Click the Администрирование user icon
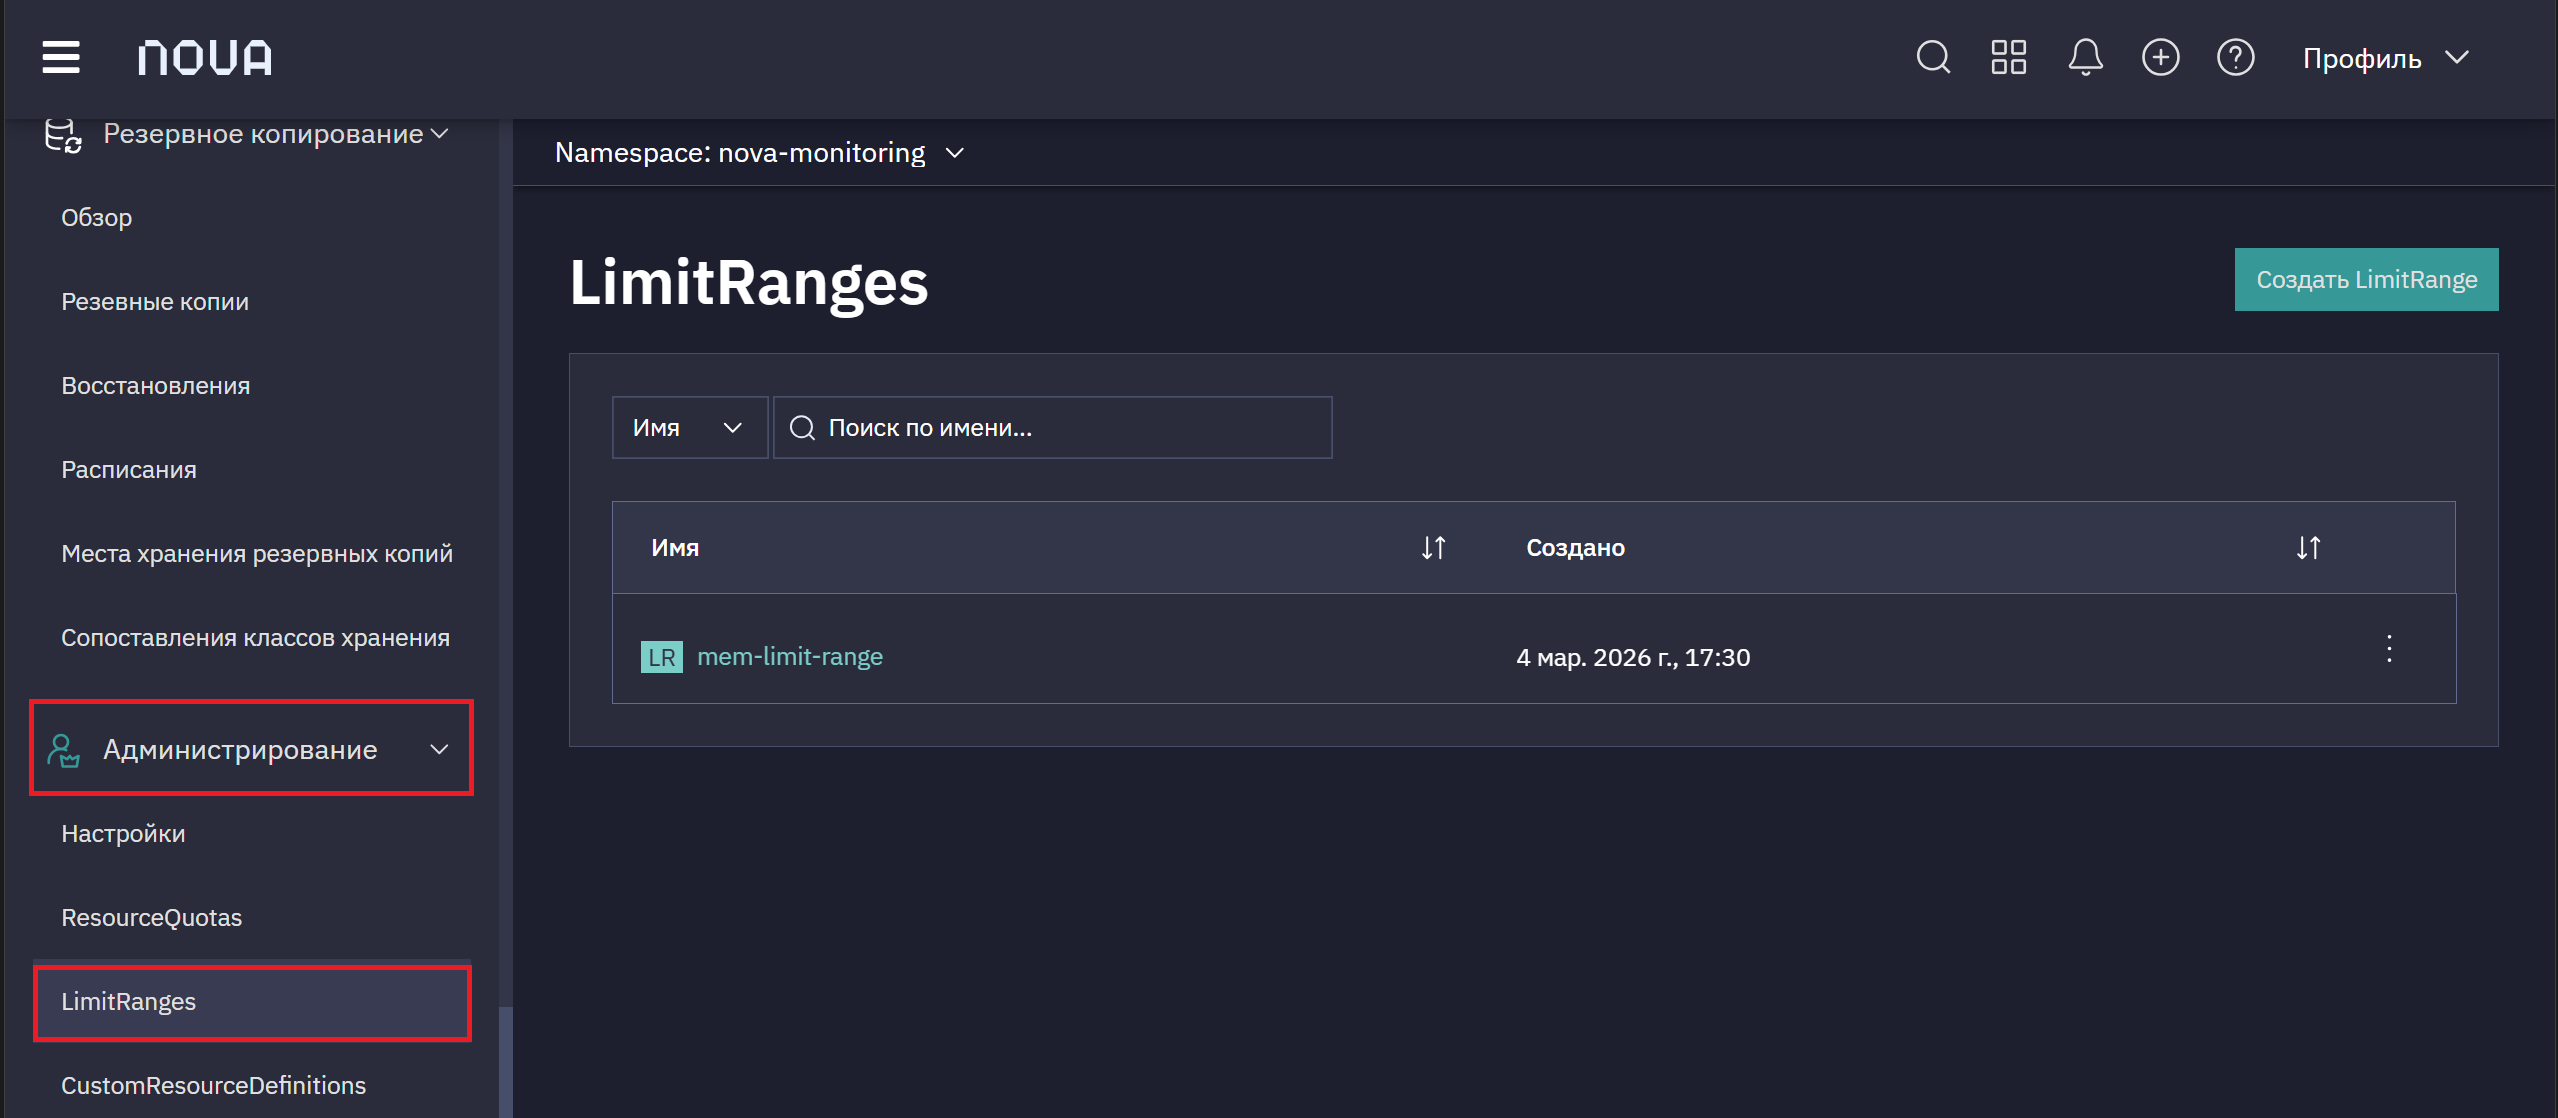Image resolution: width=2558 pixels, height=1118 pixels. (x=63, y=750)
